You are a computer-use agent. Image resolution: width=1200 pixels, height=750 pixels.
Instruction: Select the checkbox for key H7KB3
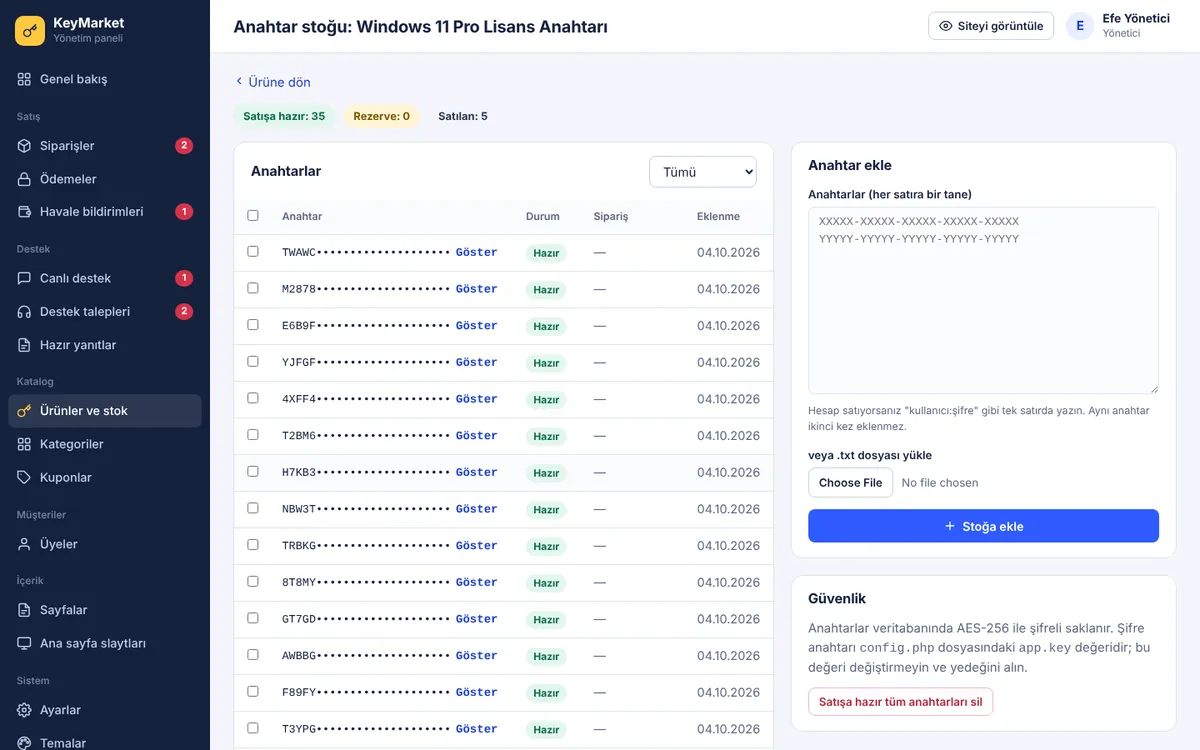click(x=253, y=472)
